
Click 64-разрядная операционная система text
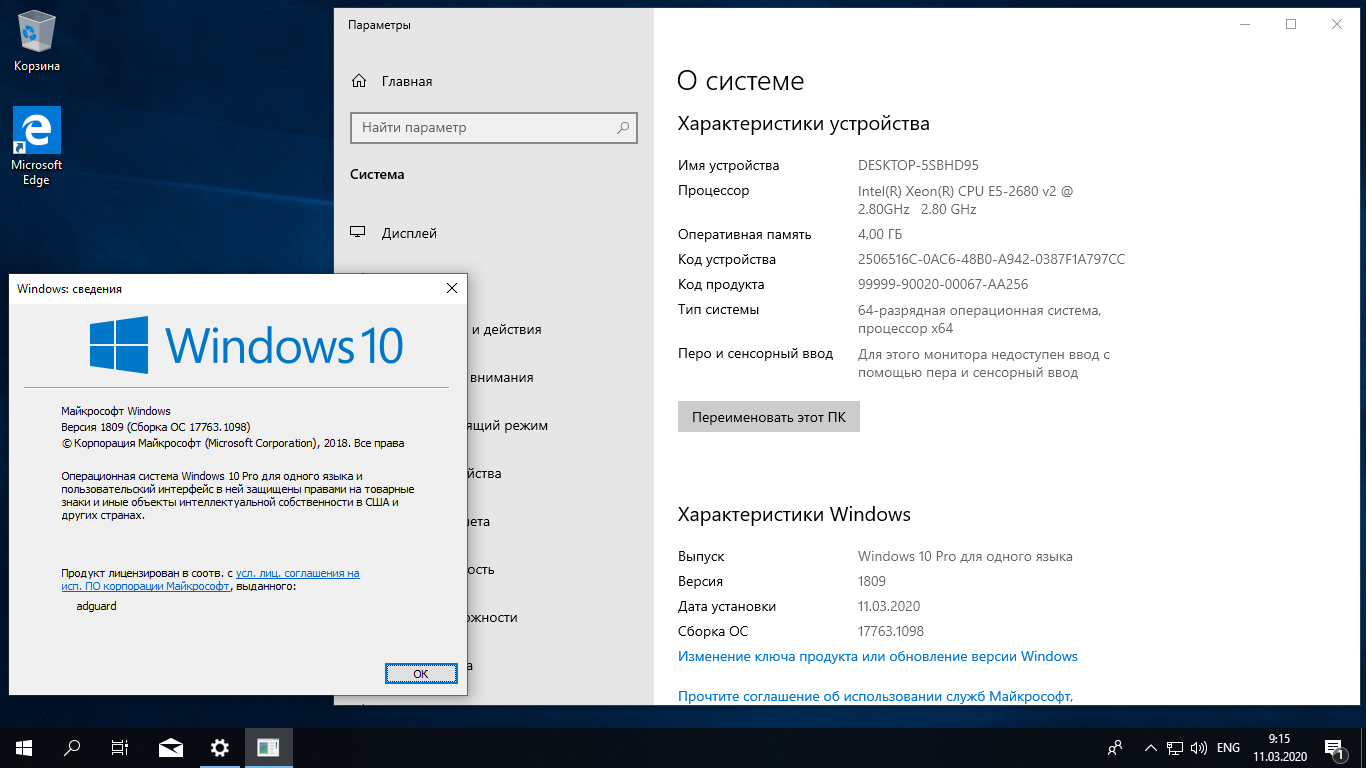point(979,319)
